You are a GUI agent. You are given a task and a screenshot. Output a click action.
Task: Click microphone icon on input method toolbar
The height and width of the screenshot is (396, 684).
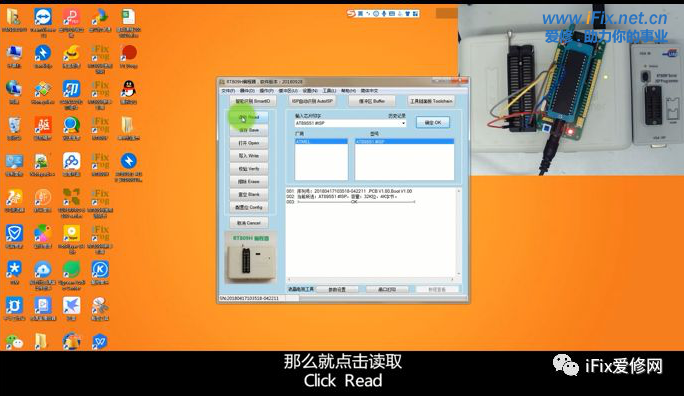point(384,14)
